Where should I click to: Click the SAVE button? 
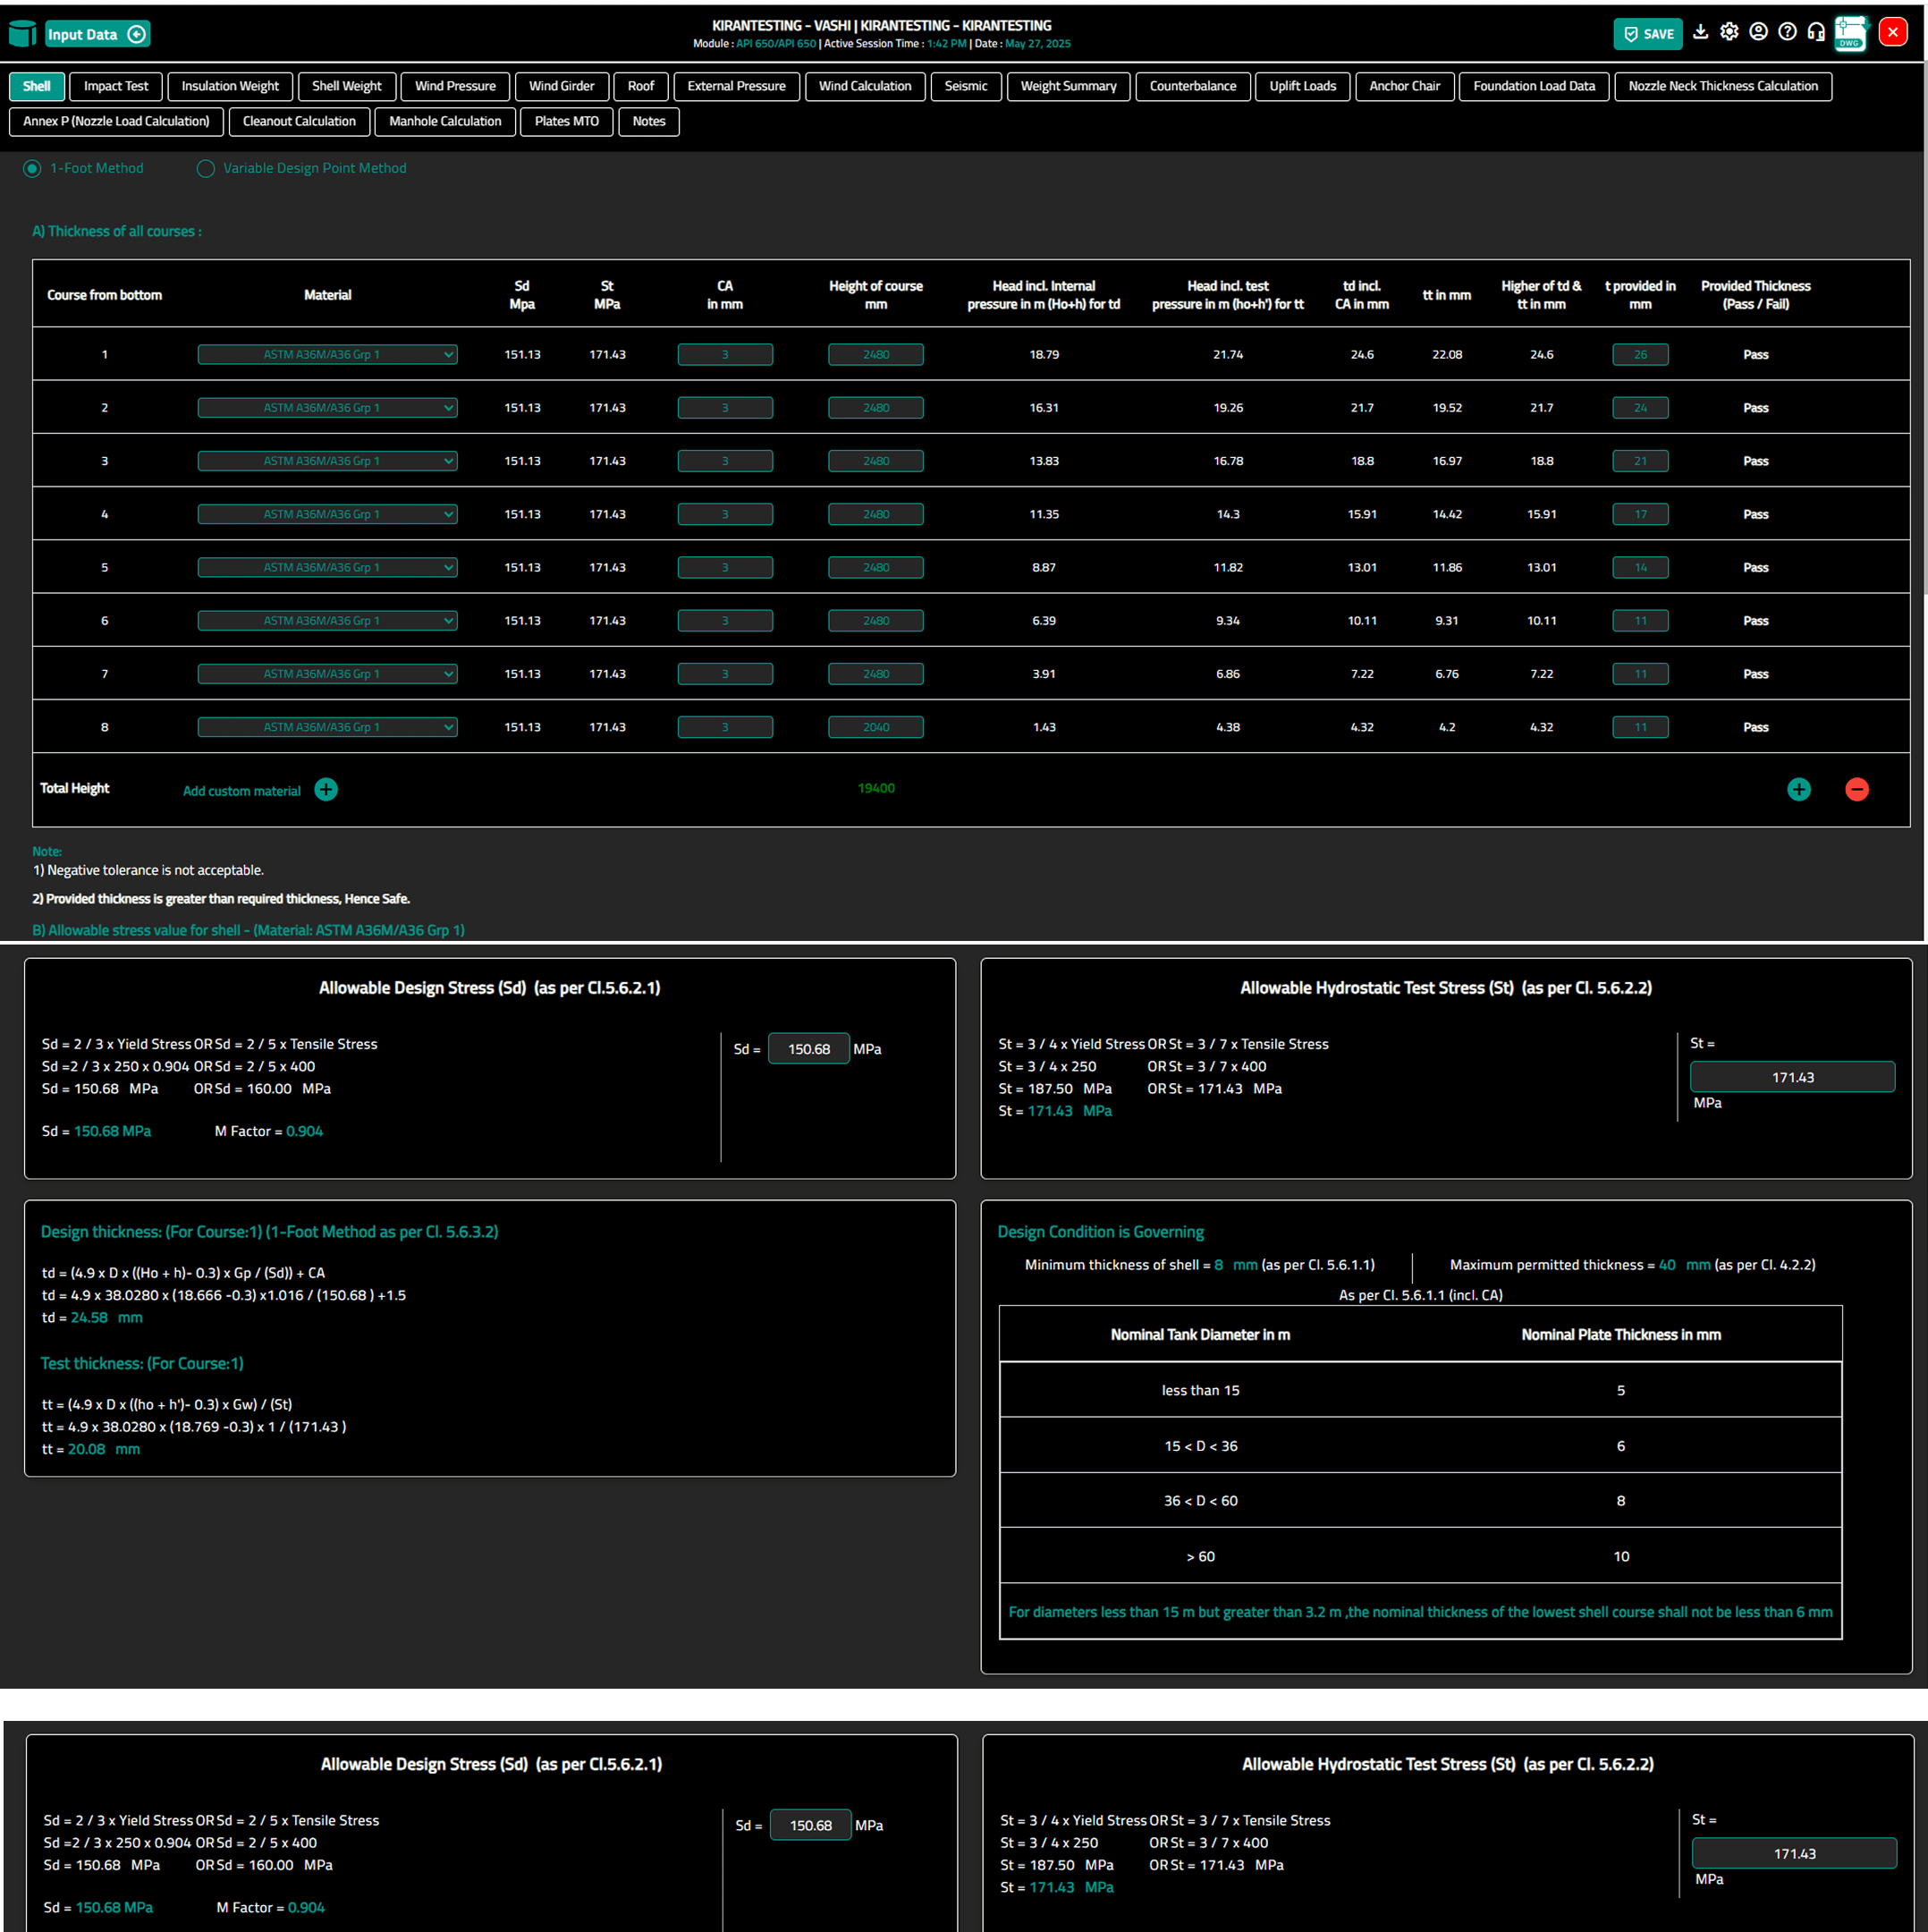coord(1647,34)
